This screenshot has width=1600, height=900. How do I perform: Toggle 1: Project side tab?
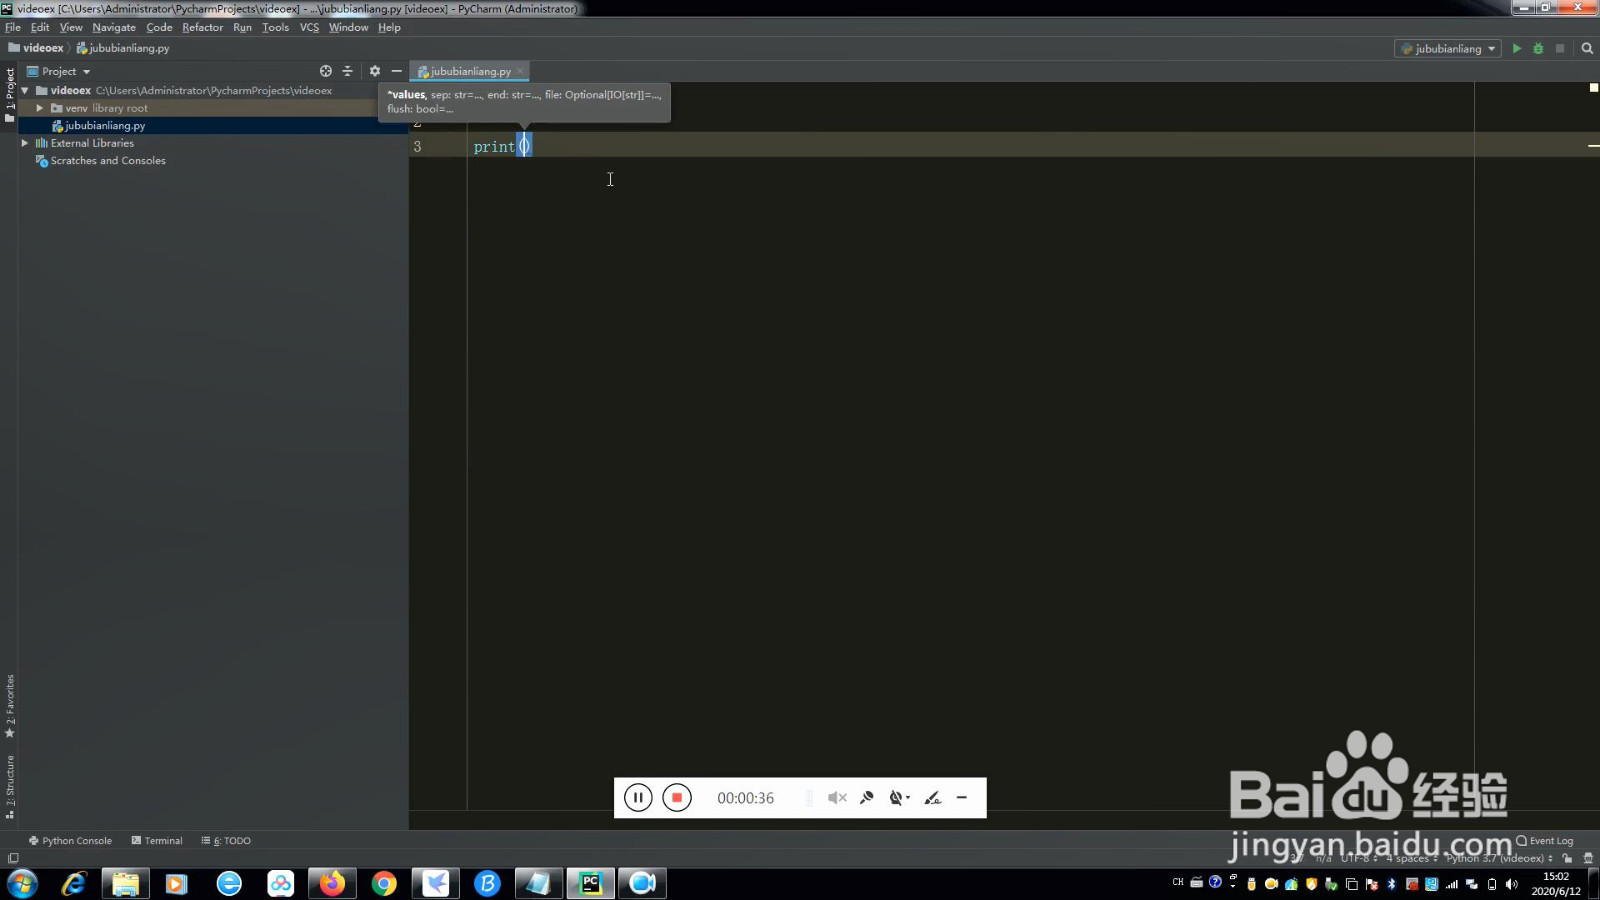pos(10,95)
